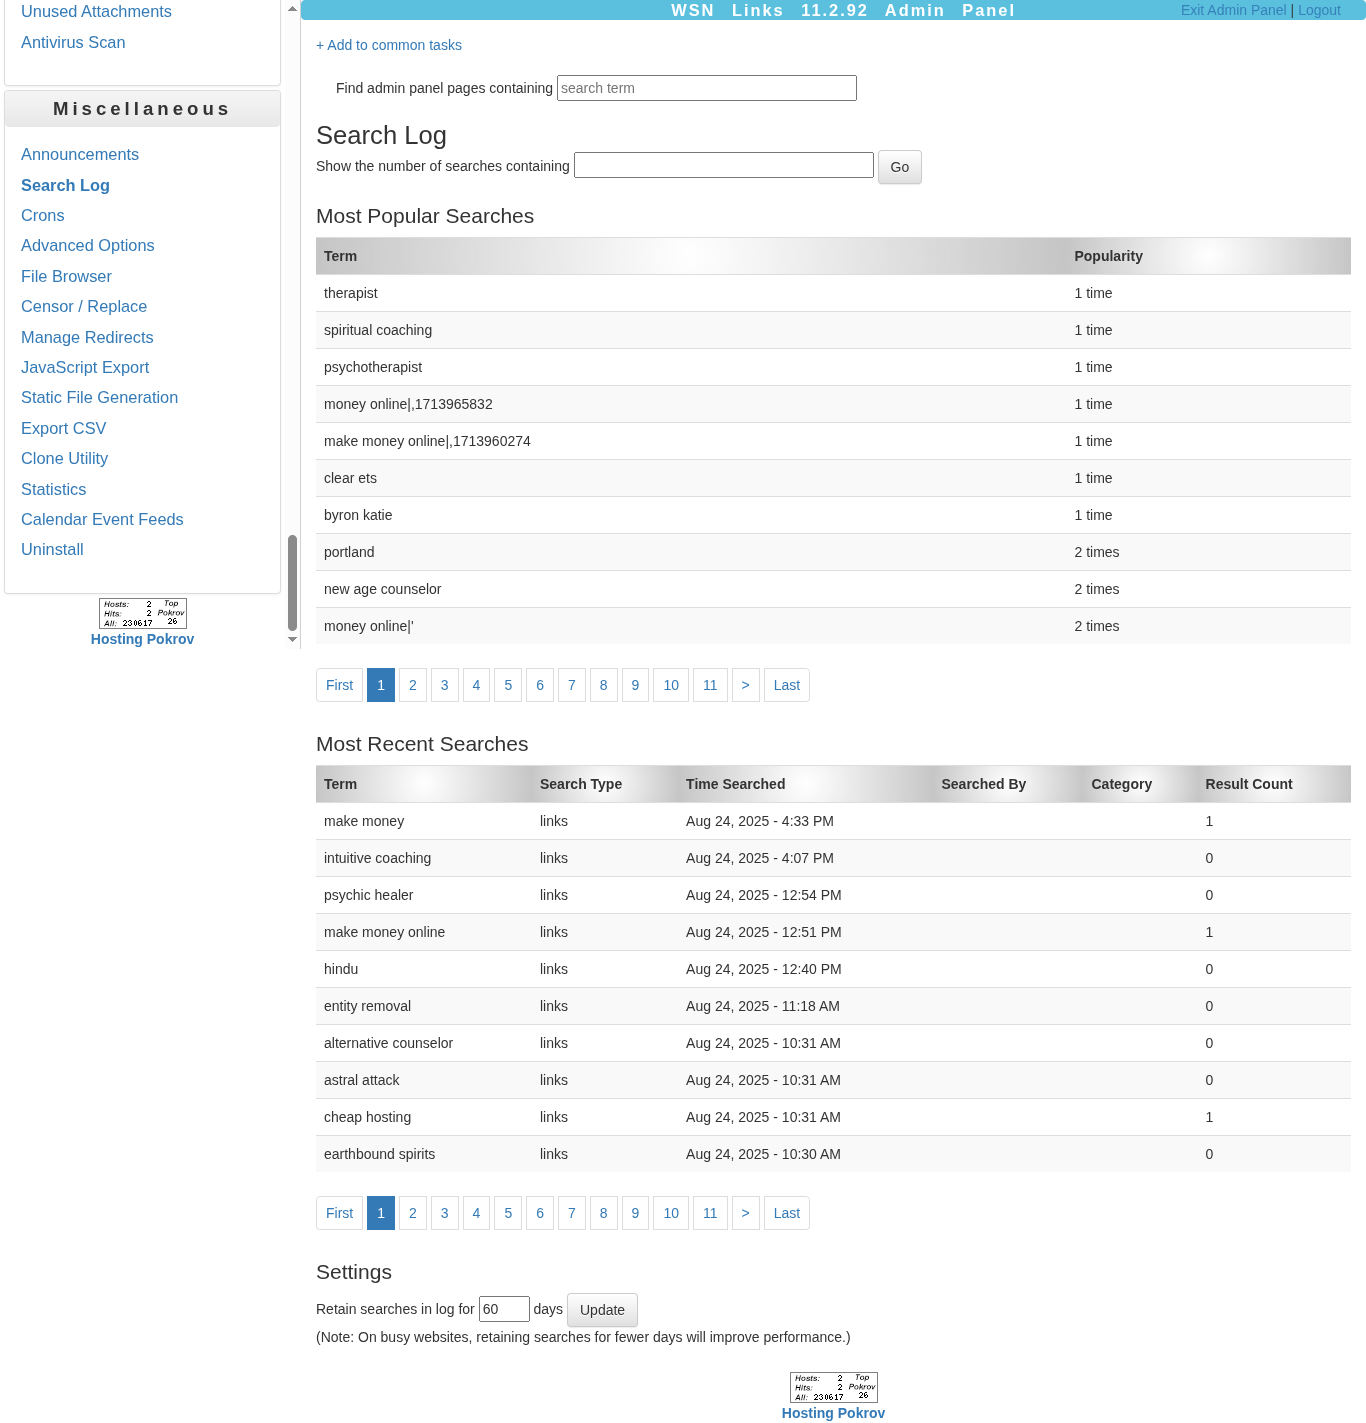Open the Crons page in sidebar
Viewport: 1366px width, 1423px height.
[x=43, y=215]
